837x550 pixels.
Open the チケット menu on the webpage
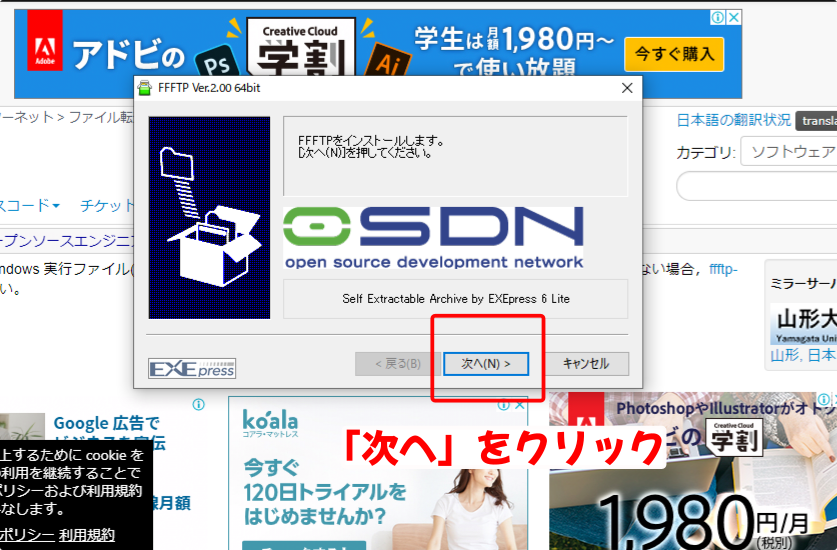tap(107, 206)
